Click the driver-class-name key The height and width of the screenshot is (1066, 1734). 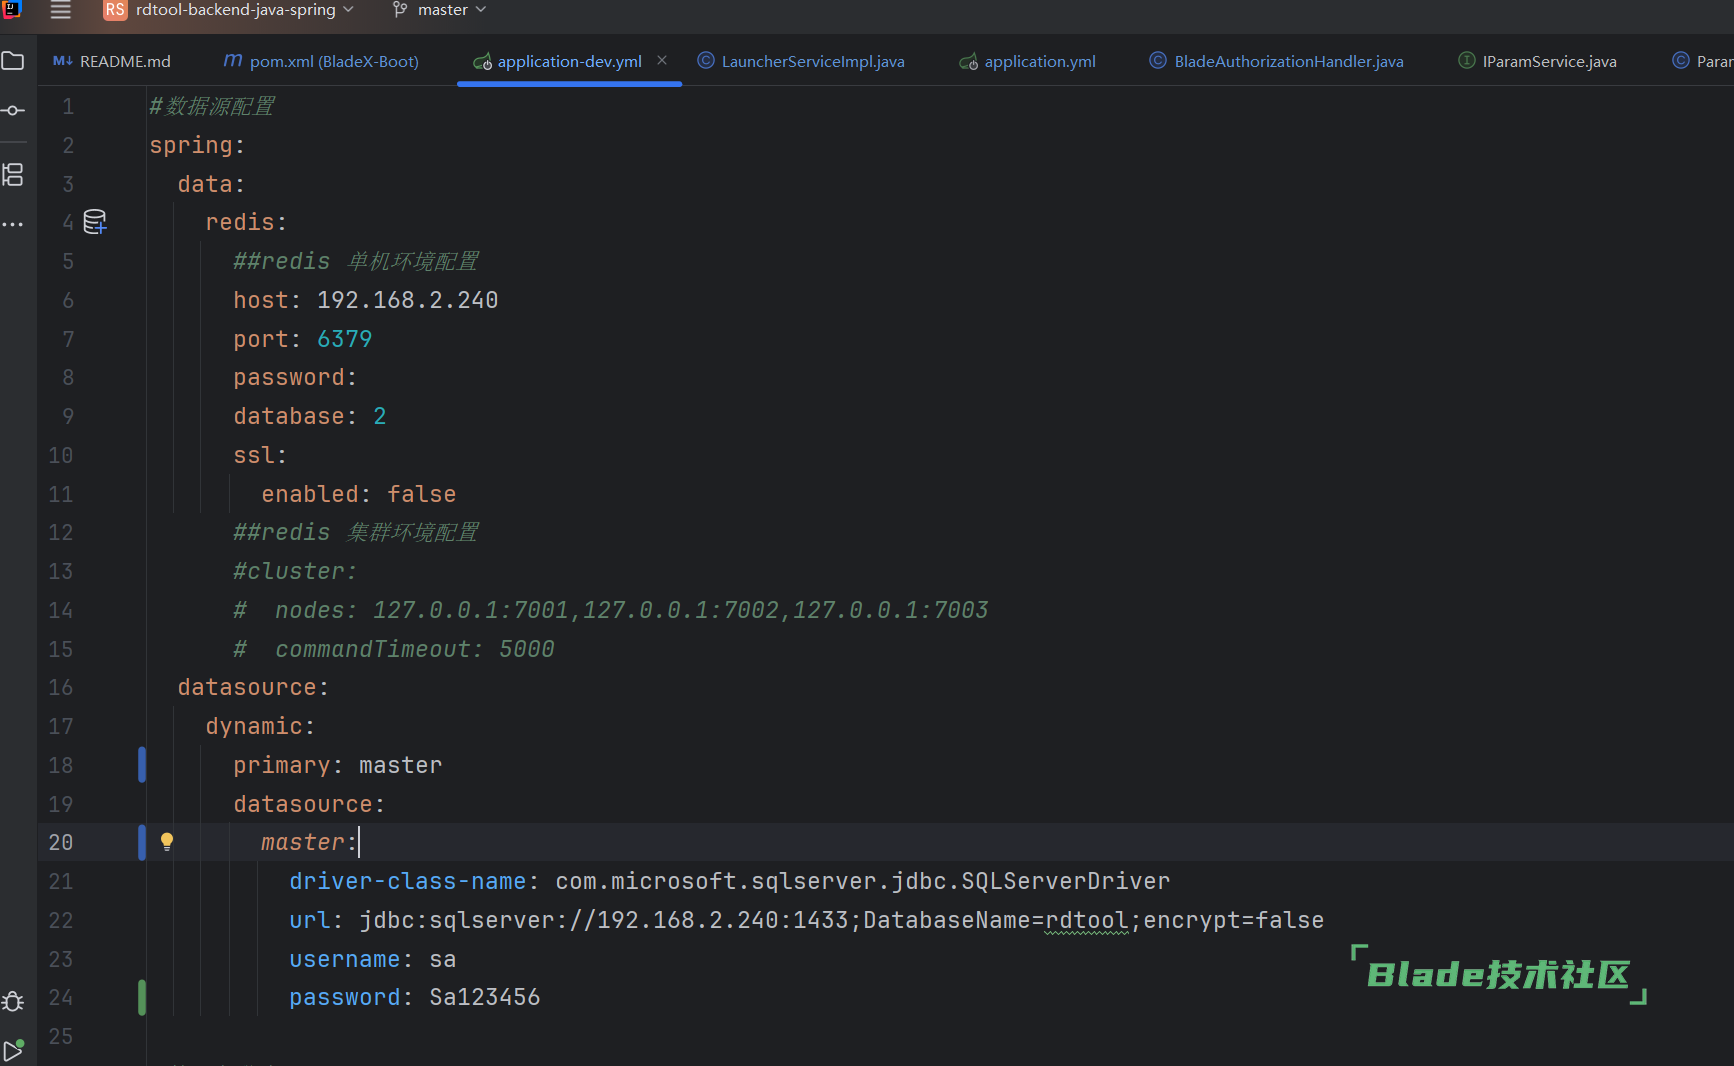coord(408,881)
